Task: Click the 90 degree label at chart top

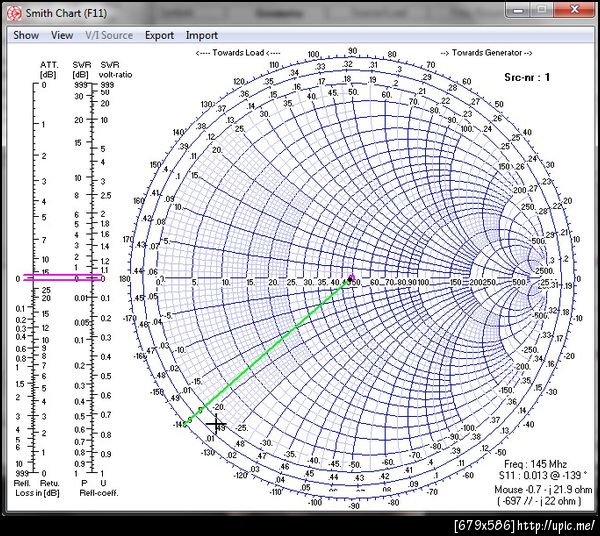Action: pyautogui.click(x=352, y=51)
